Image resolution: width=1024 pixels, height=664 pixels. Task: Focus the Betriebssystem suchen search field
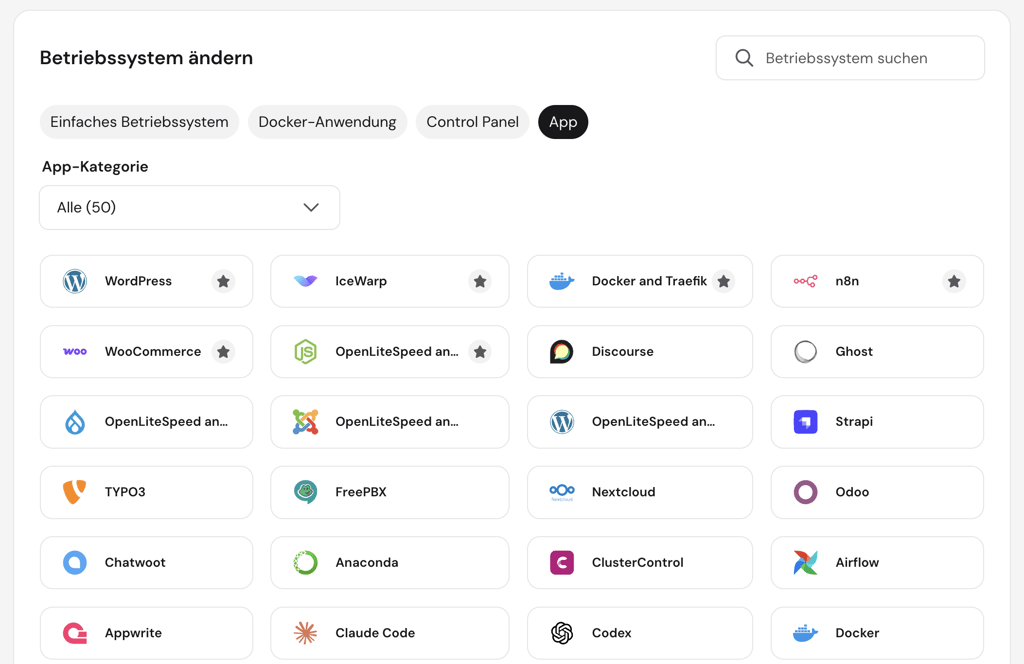850,58
